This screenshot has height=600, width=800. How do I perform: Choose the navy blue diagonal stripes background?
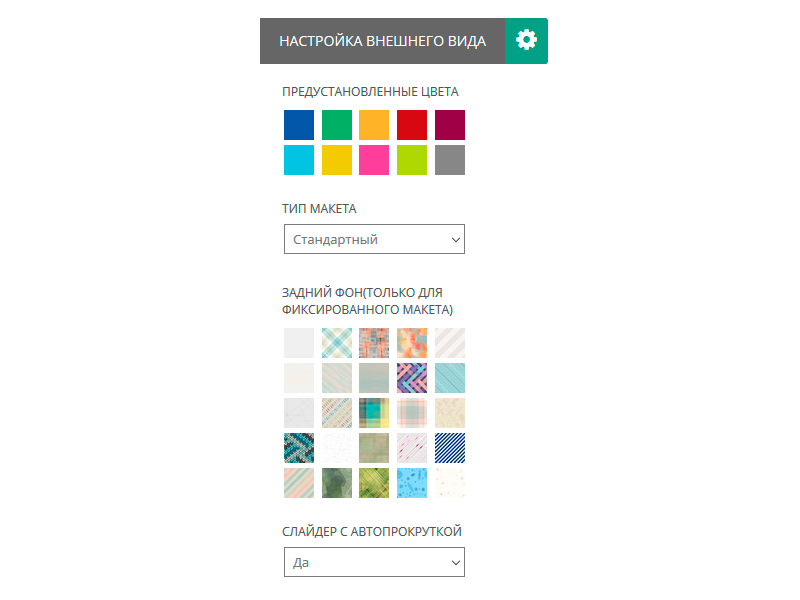point(449,448)
